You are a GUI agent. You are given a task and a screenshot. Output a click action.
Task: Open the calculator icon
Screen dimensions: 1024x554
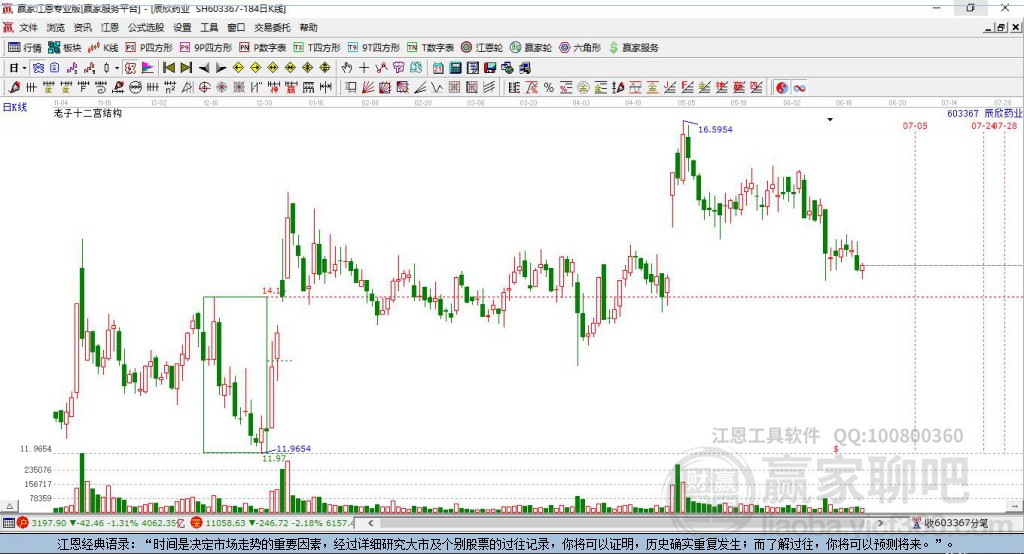click(455, 68)
